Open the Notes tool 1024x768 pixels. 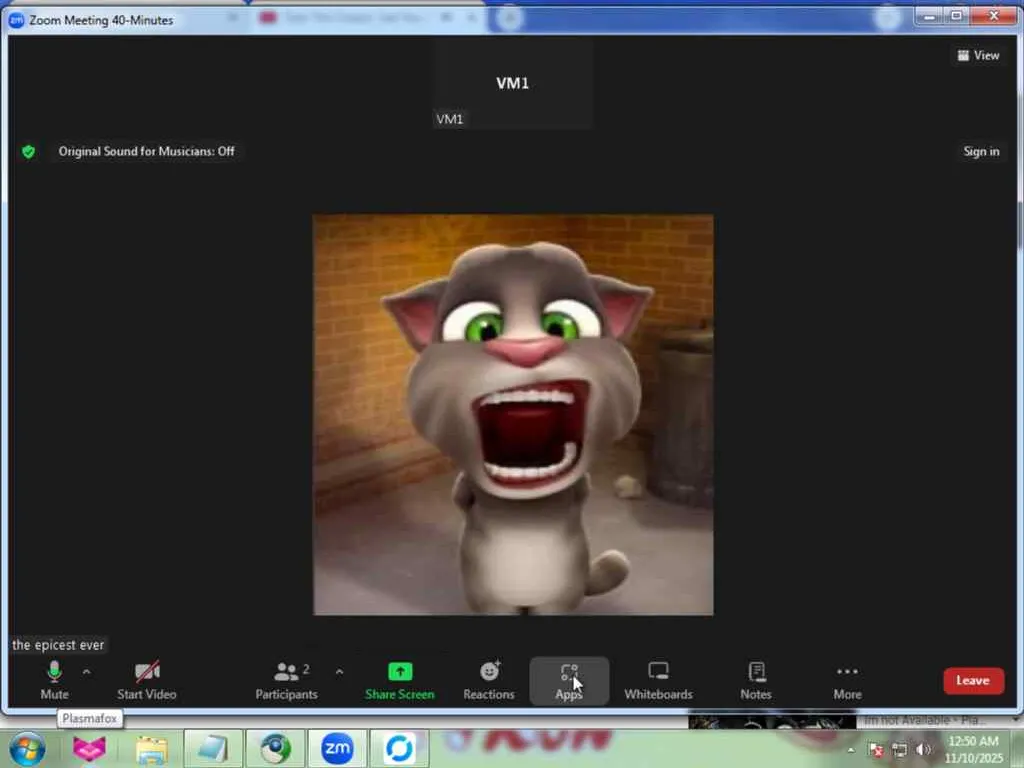(756, 680)
